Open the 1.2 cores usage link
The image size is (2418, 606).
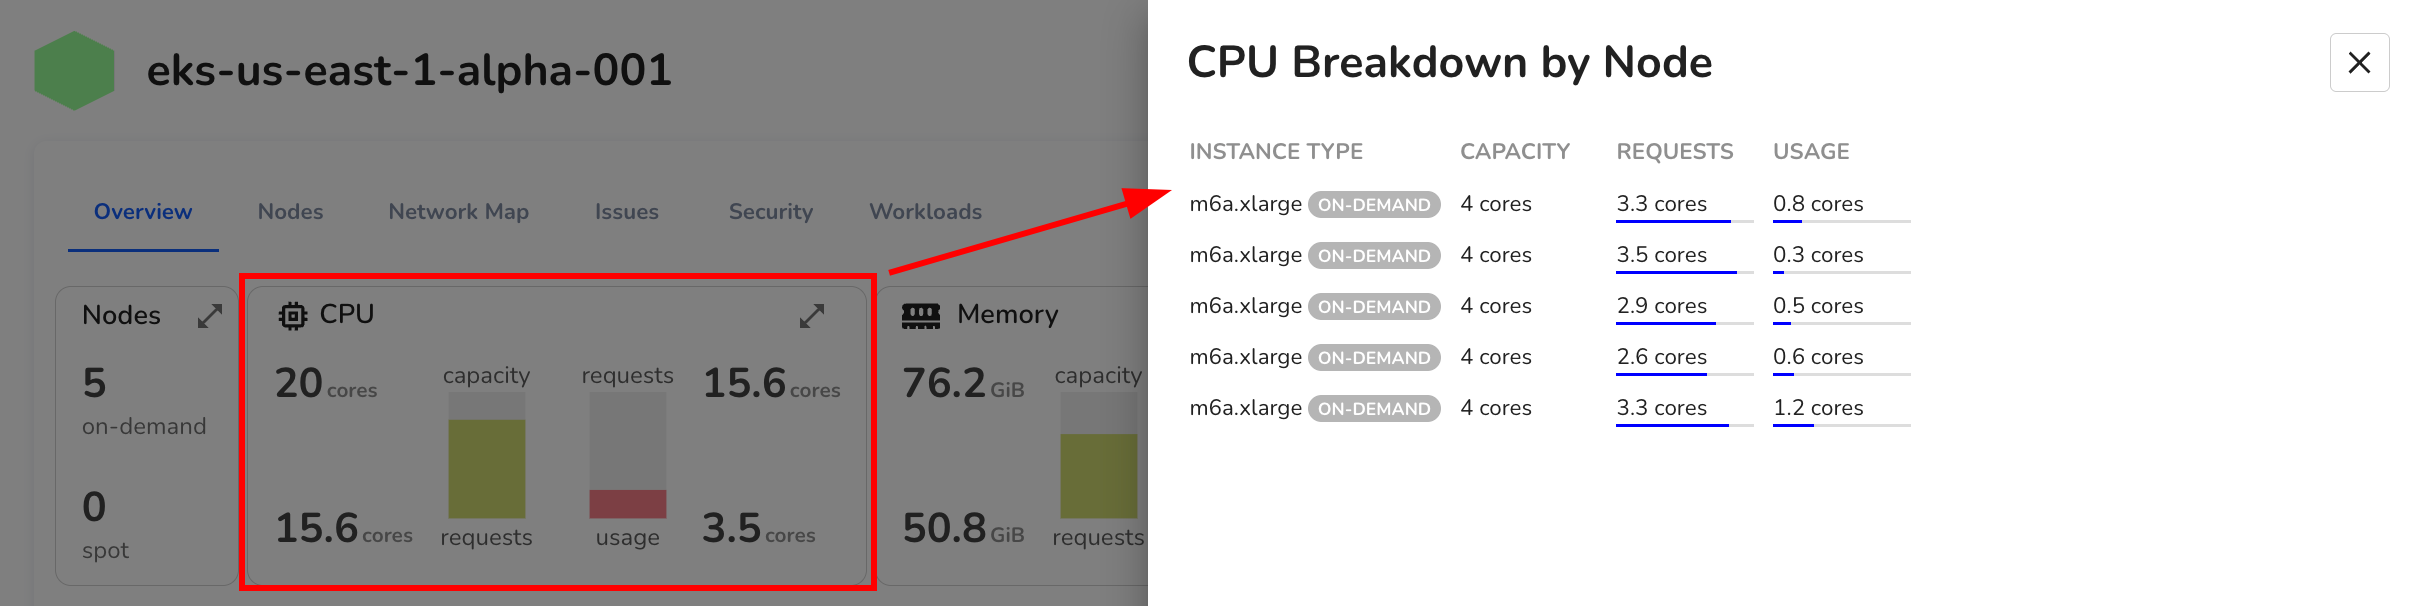coord(1817,408)
